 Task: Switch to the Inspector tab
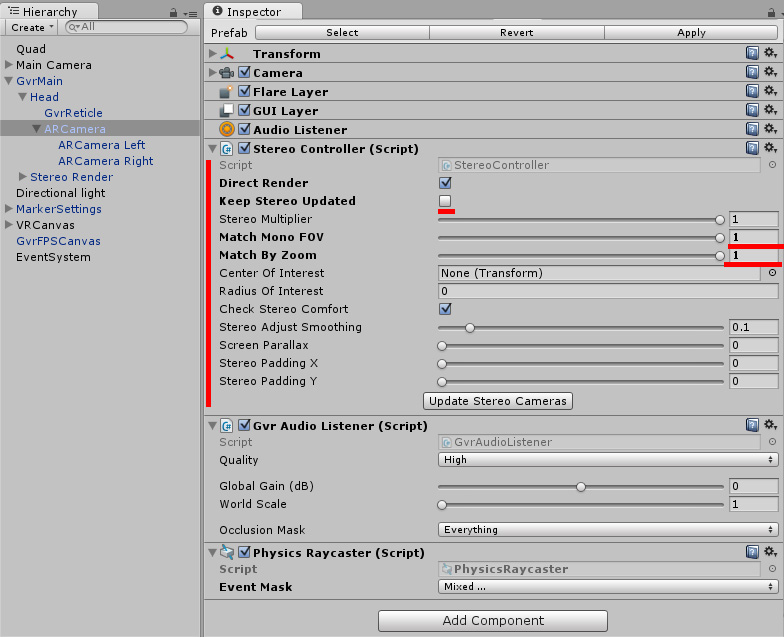[x=252, y=12]
